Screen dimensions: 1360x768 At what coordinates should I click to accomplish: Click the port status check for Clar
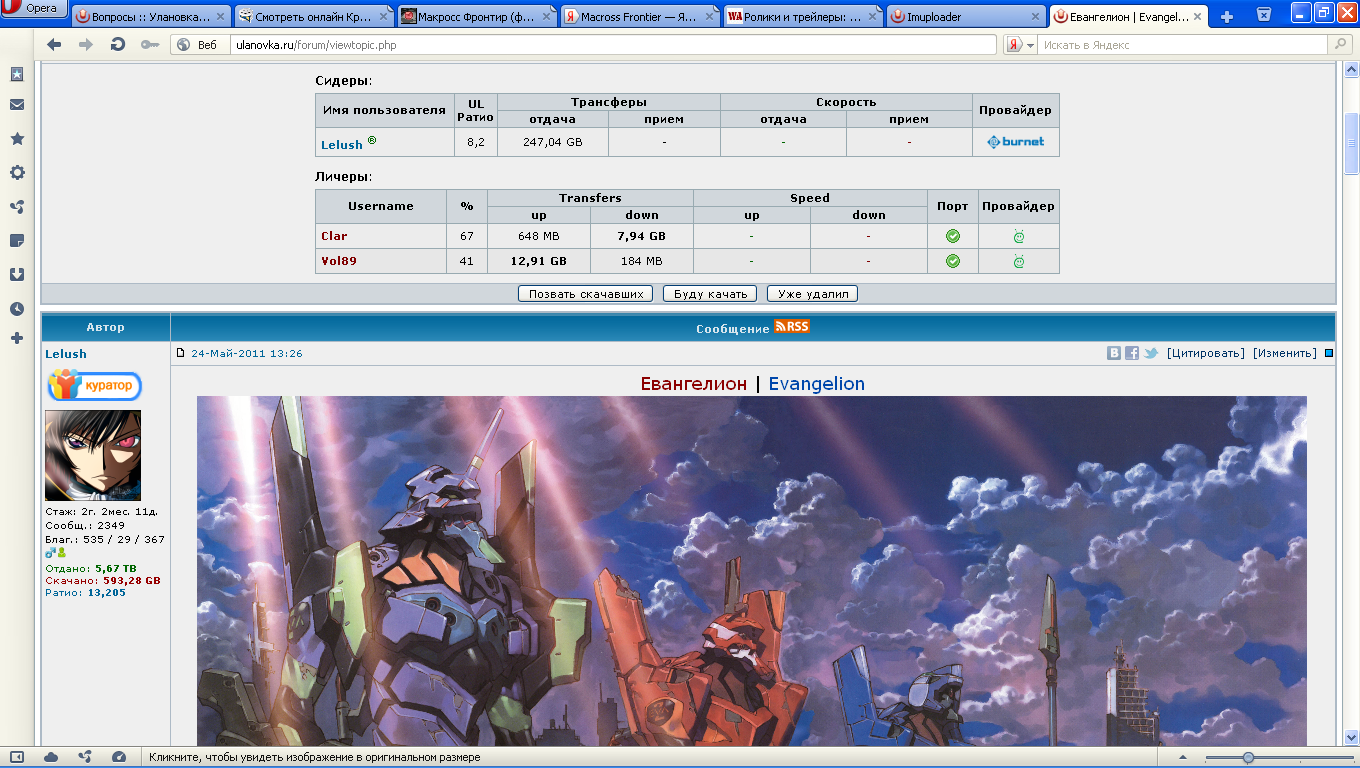pyautogui.click(x=953, y=236)
